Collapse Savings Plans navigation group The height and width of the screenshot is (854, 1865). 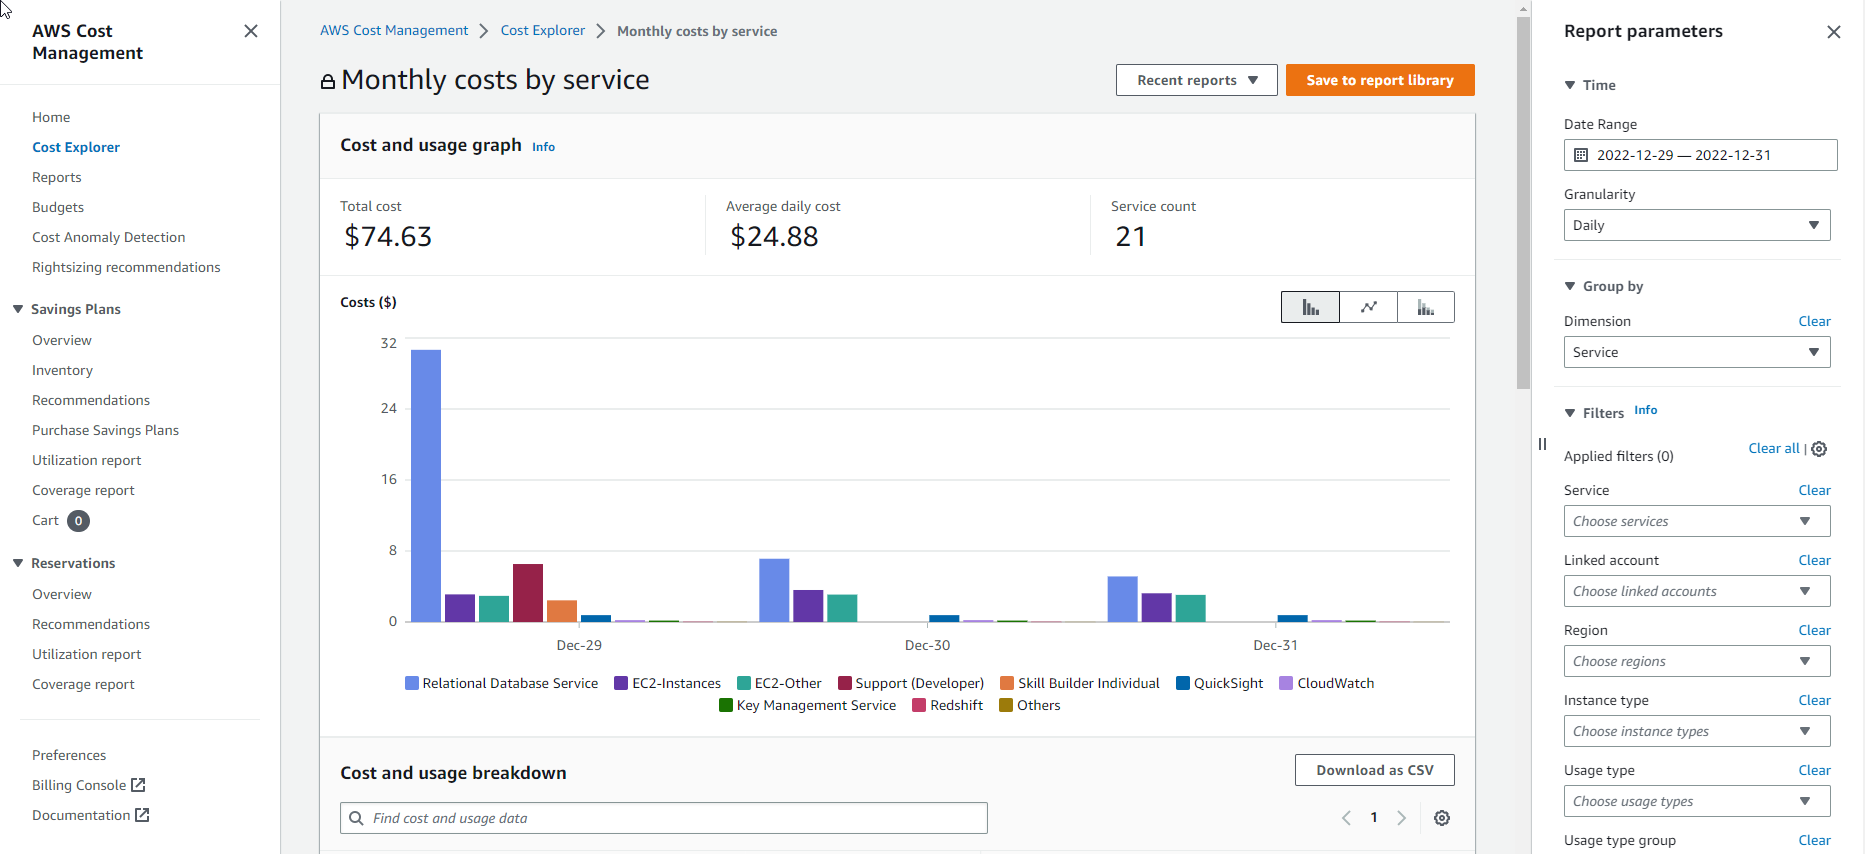click(x=18, y=309)
